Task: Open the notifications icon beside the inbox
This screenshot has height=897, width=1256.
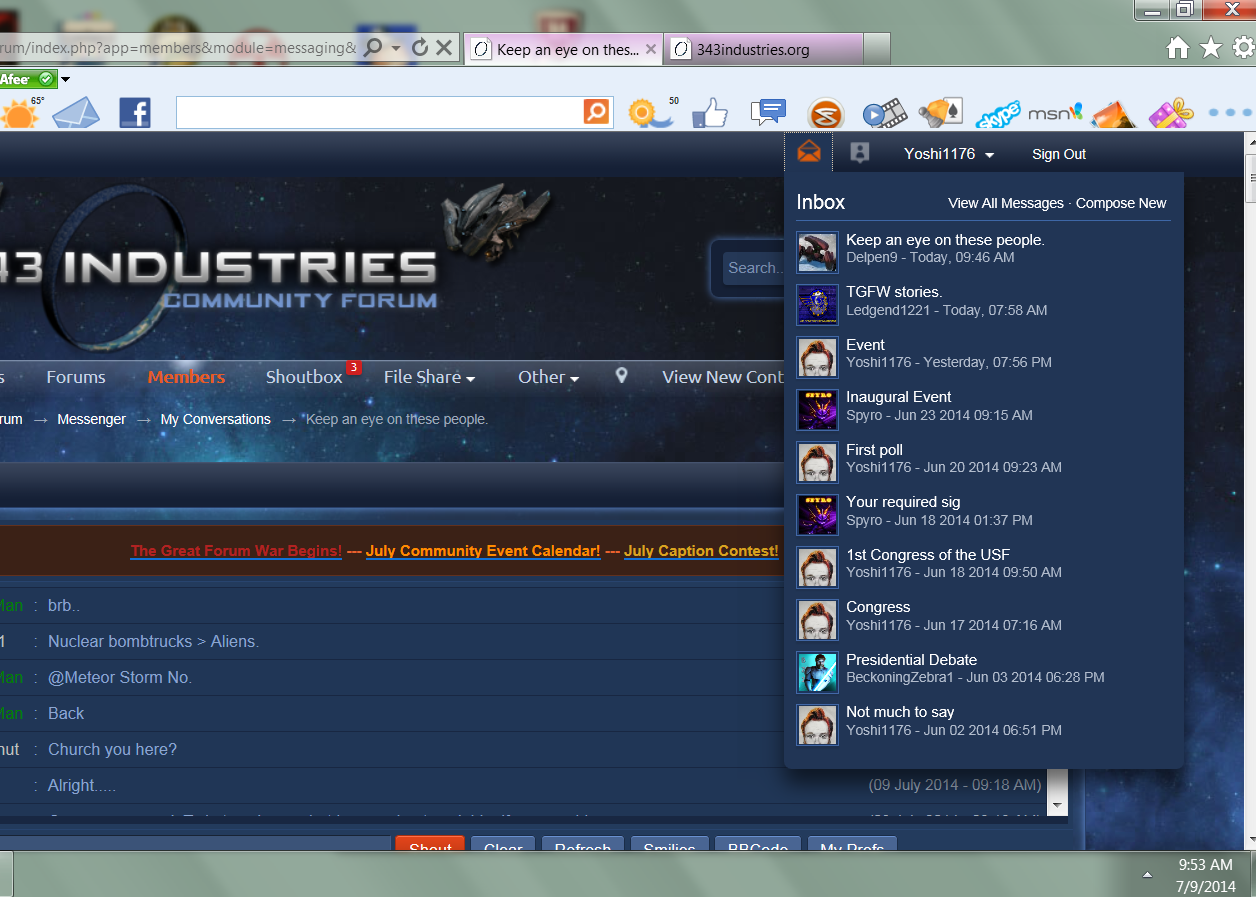Action: [859, 153]
